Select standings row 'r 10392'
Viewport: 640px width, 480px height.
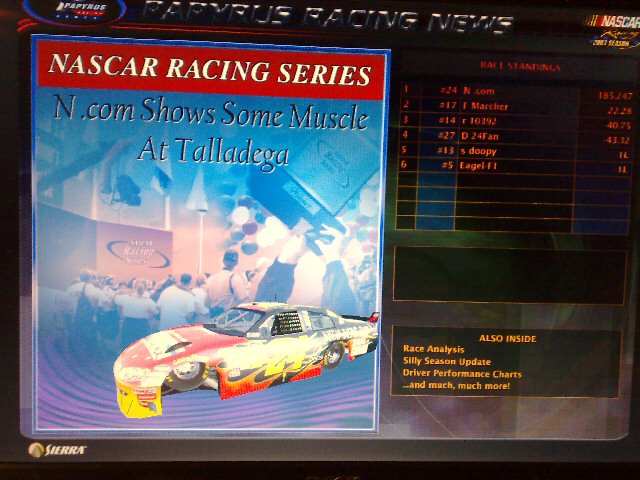517,122
